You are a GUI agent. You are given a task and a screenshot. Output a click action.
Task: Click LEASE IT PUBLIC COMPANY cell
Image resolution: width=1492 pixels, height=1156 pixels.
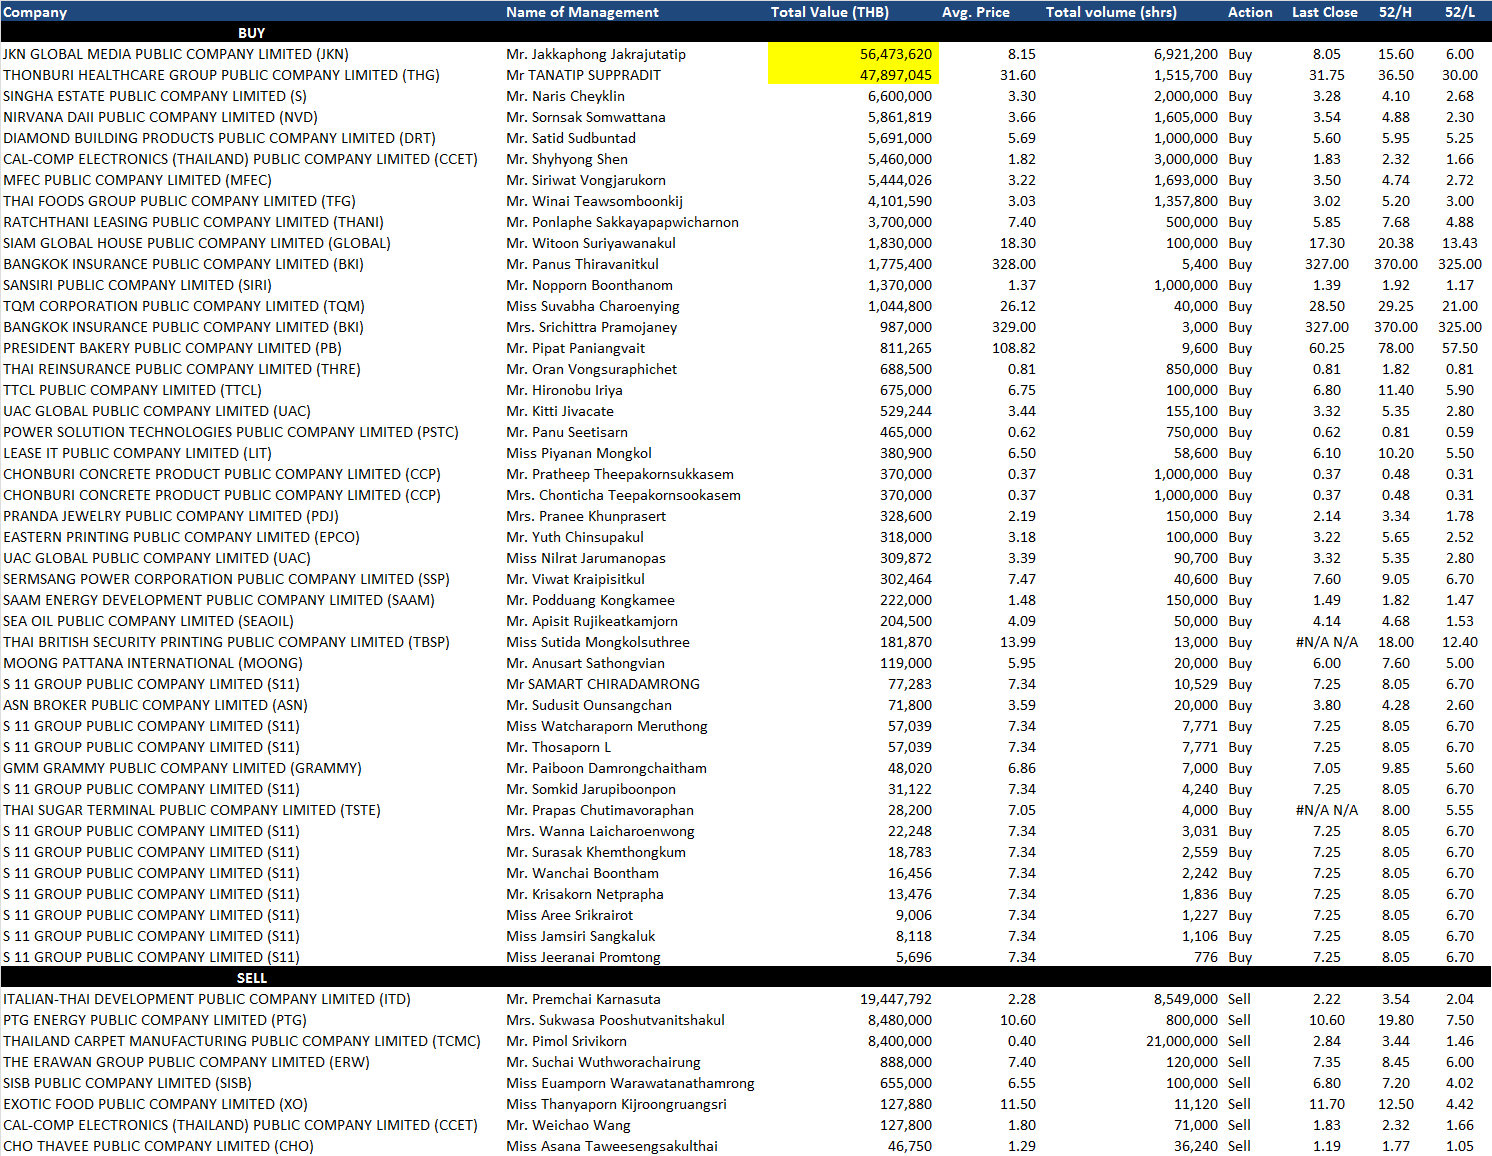(x=137, y=453)
